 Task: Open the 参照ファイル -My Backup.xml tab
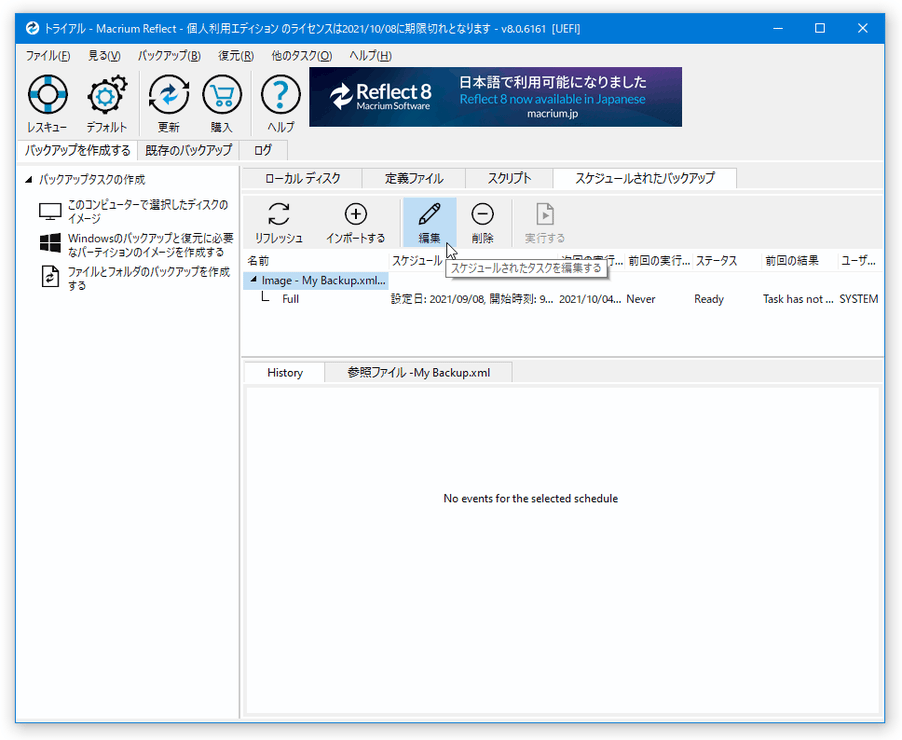[418, 372]
